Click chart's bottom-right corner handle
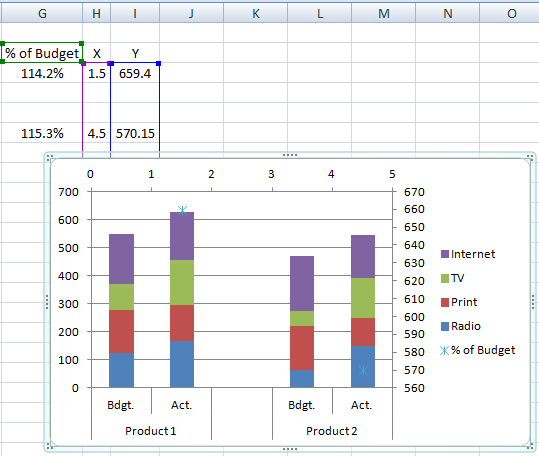This screenshot has width=539, height=456. [531, 447]
